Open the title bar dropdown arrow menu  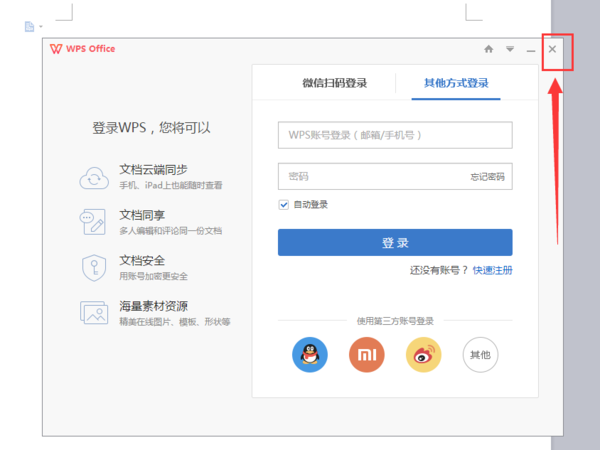[510, 49]
